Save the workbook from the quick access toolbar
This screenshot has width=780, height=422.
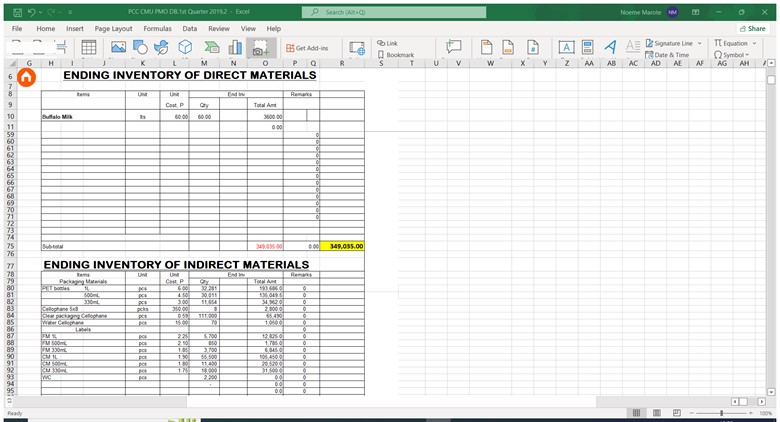pyautogui.click(x=17, y=12)
